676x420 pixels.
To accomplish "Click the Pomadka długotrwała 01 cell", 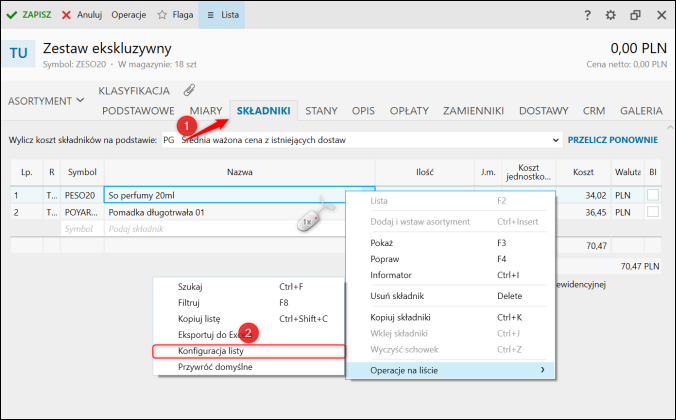I will click(x=225, y=212).
